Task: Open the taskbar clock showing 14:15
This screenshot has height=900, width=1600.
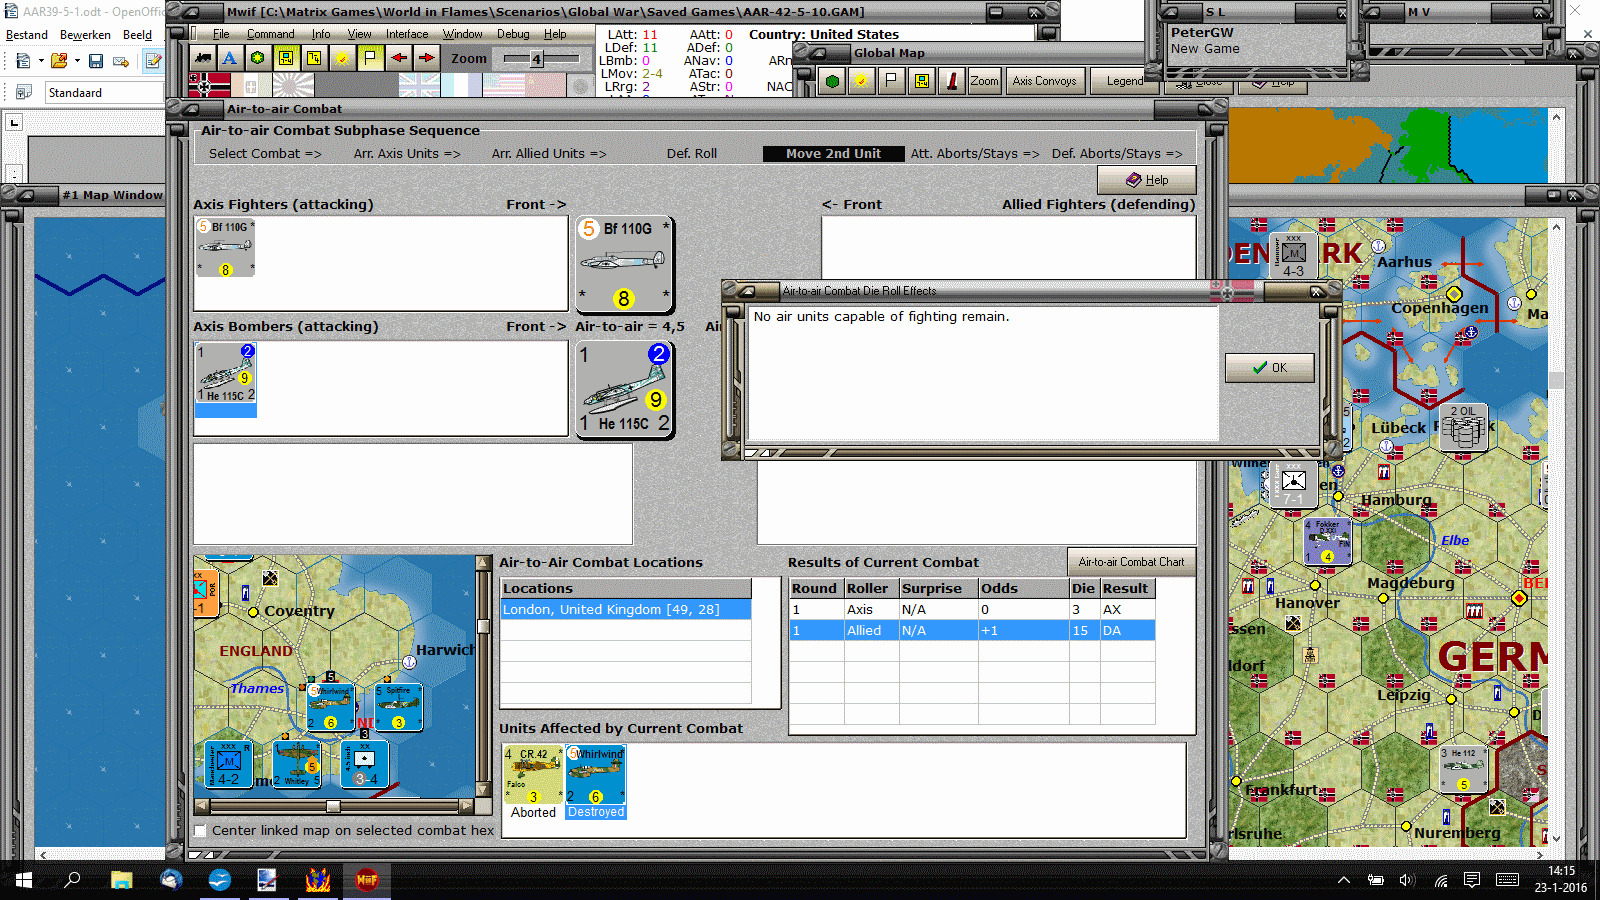Action: coord(1561,879)
